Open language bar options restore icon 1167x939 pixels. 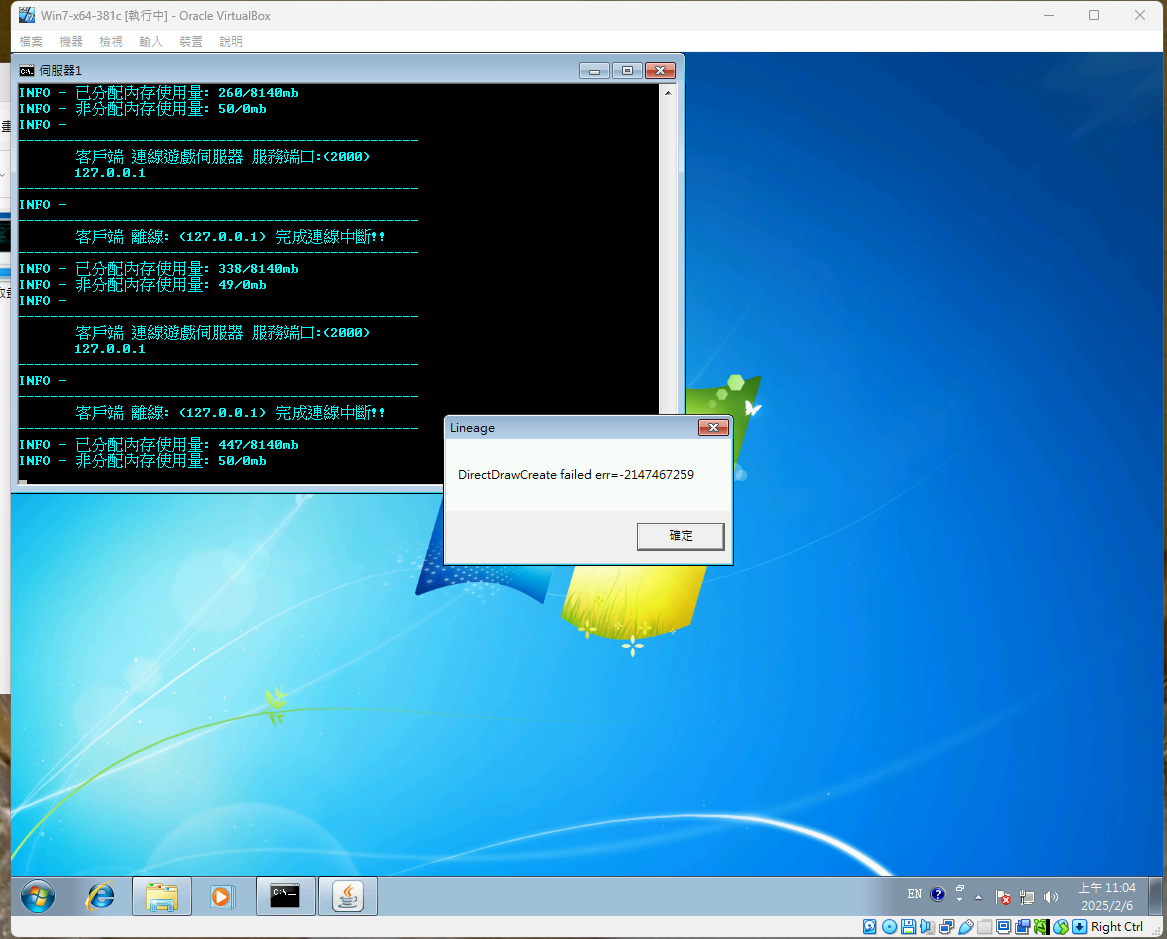click(959, 888)
